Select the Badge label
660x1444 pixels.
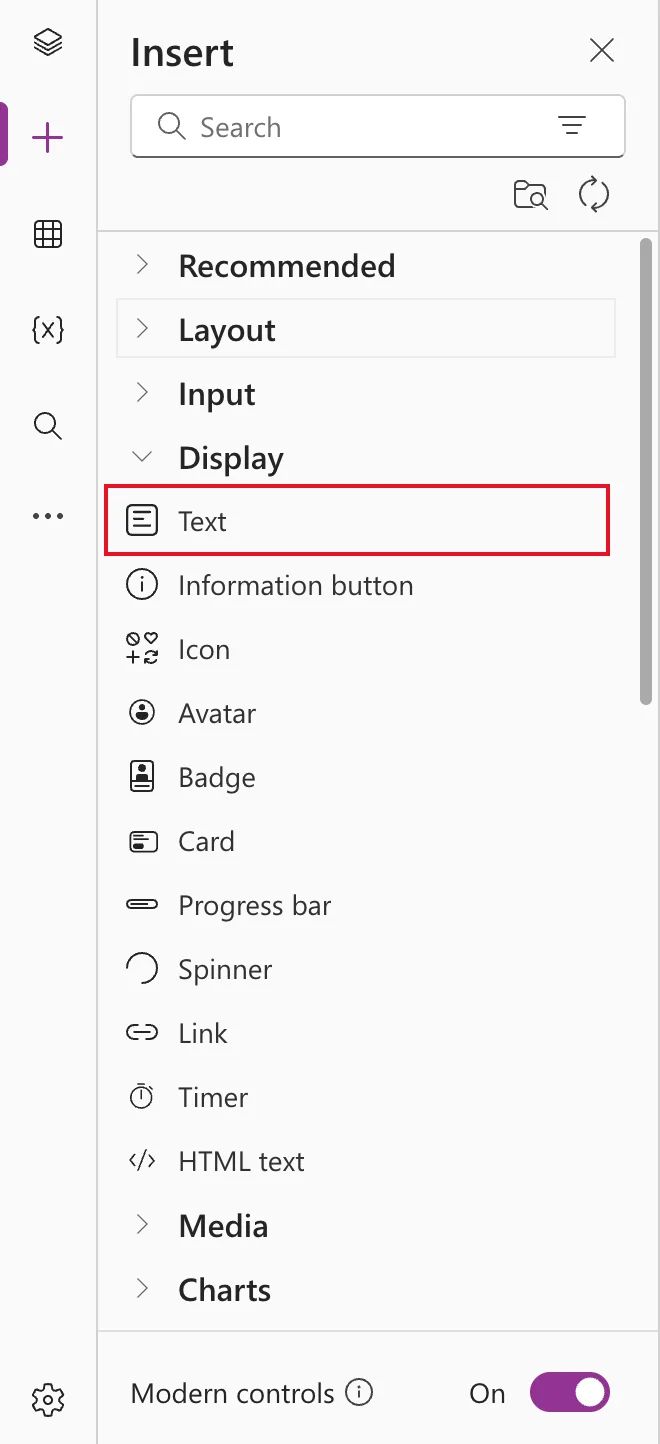[x=217, y=777]
